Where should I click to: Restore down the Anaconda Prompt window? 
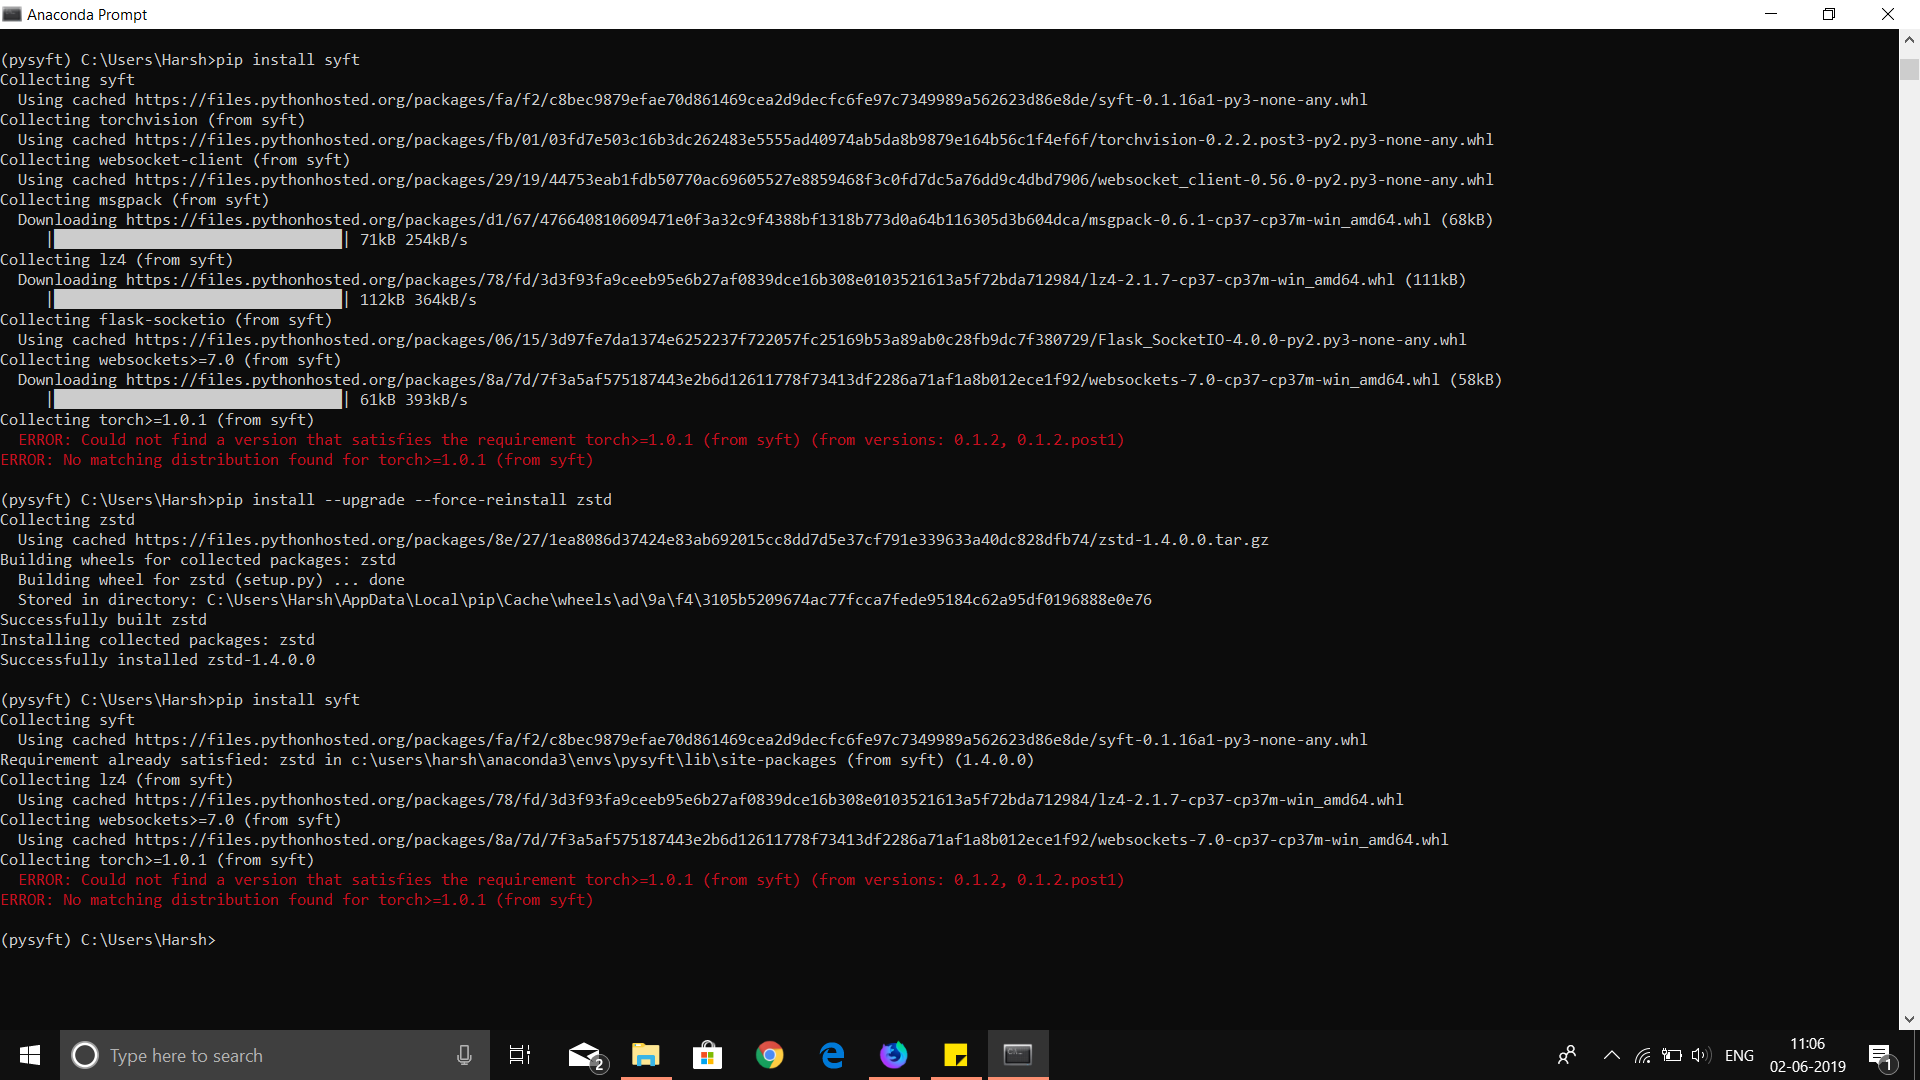pyautogui.click(x=1829, y=14)
